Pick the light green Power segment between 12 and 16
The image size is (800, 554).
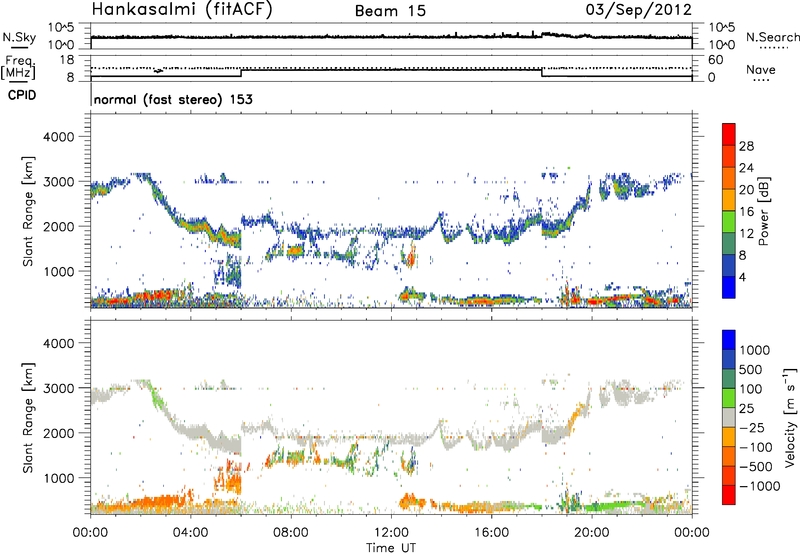(x=729, y=221)
